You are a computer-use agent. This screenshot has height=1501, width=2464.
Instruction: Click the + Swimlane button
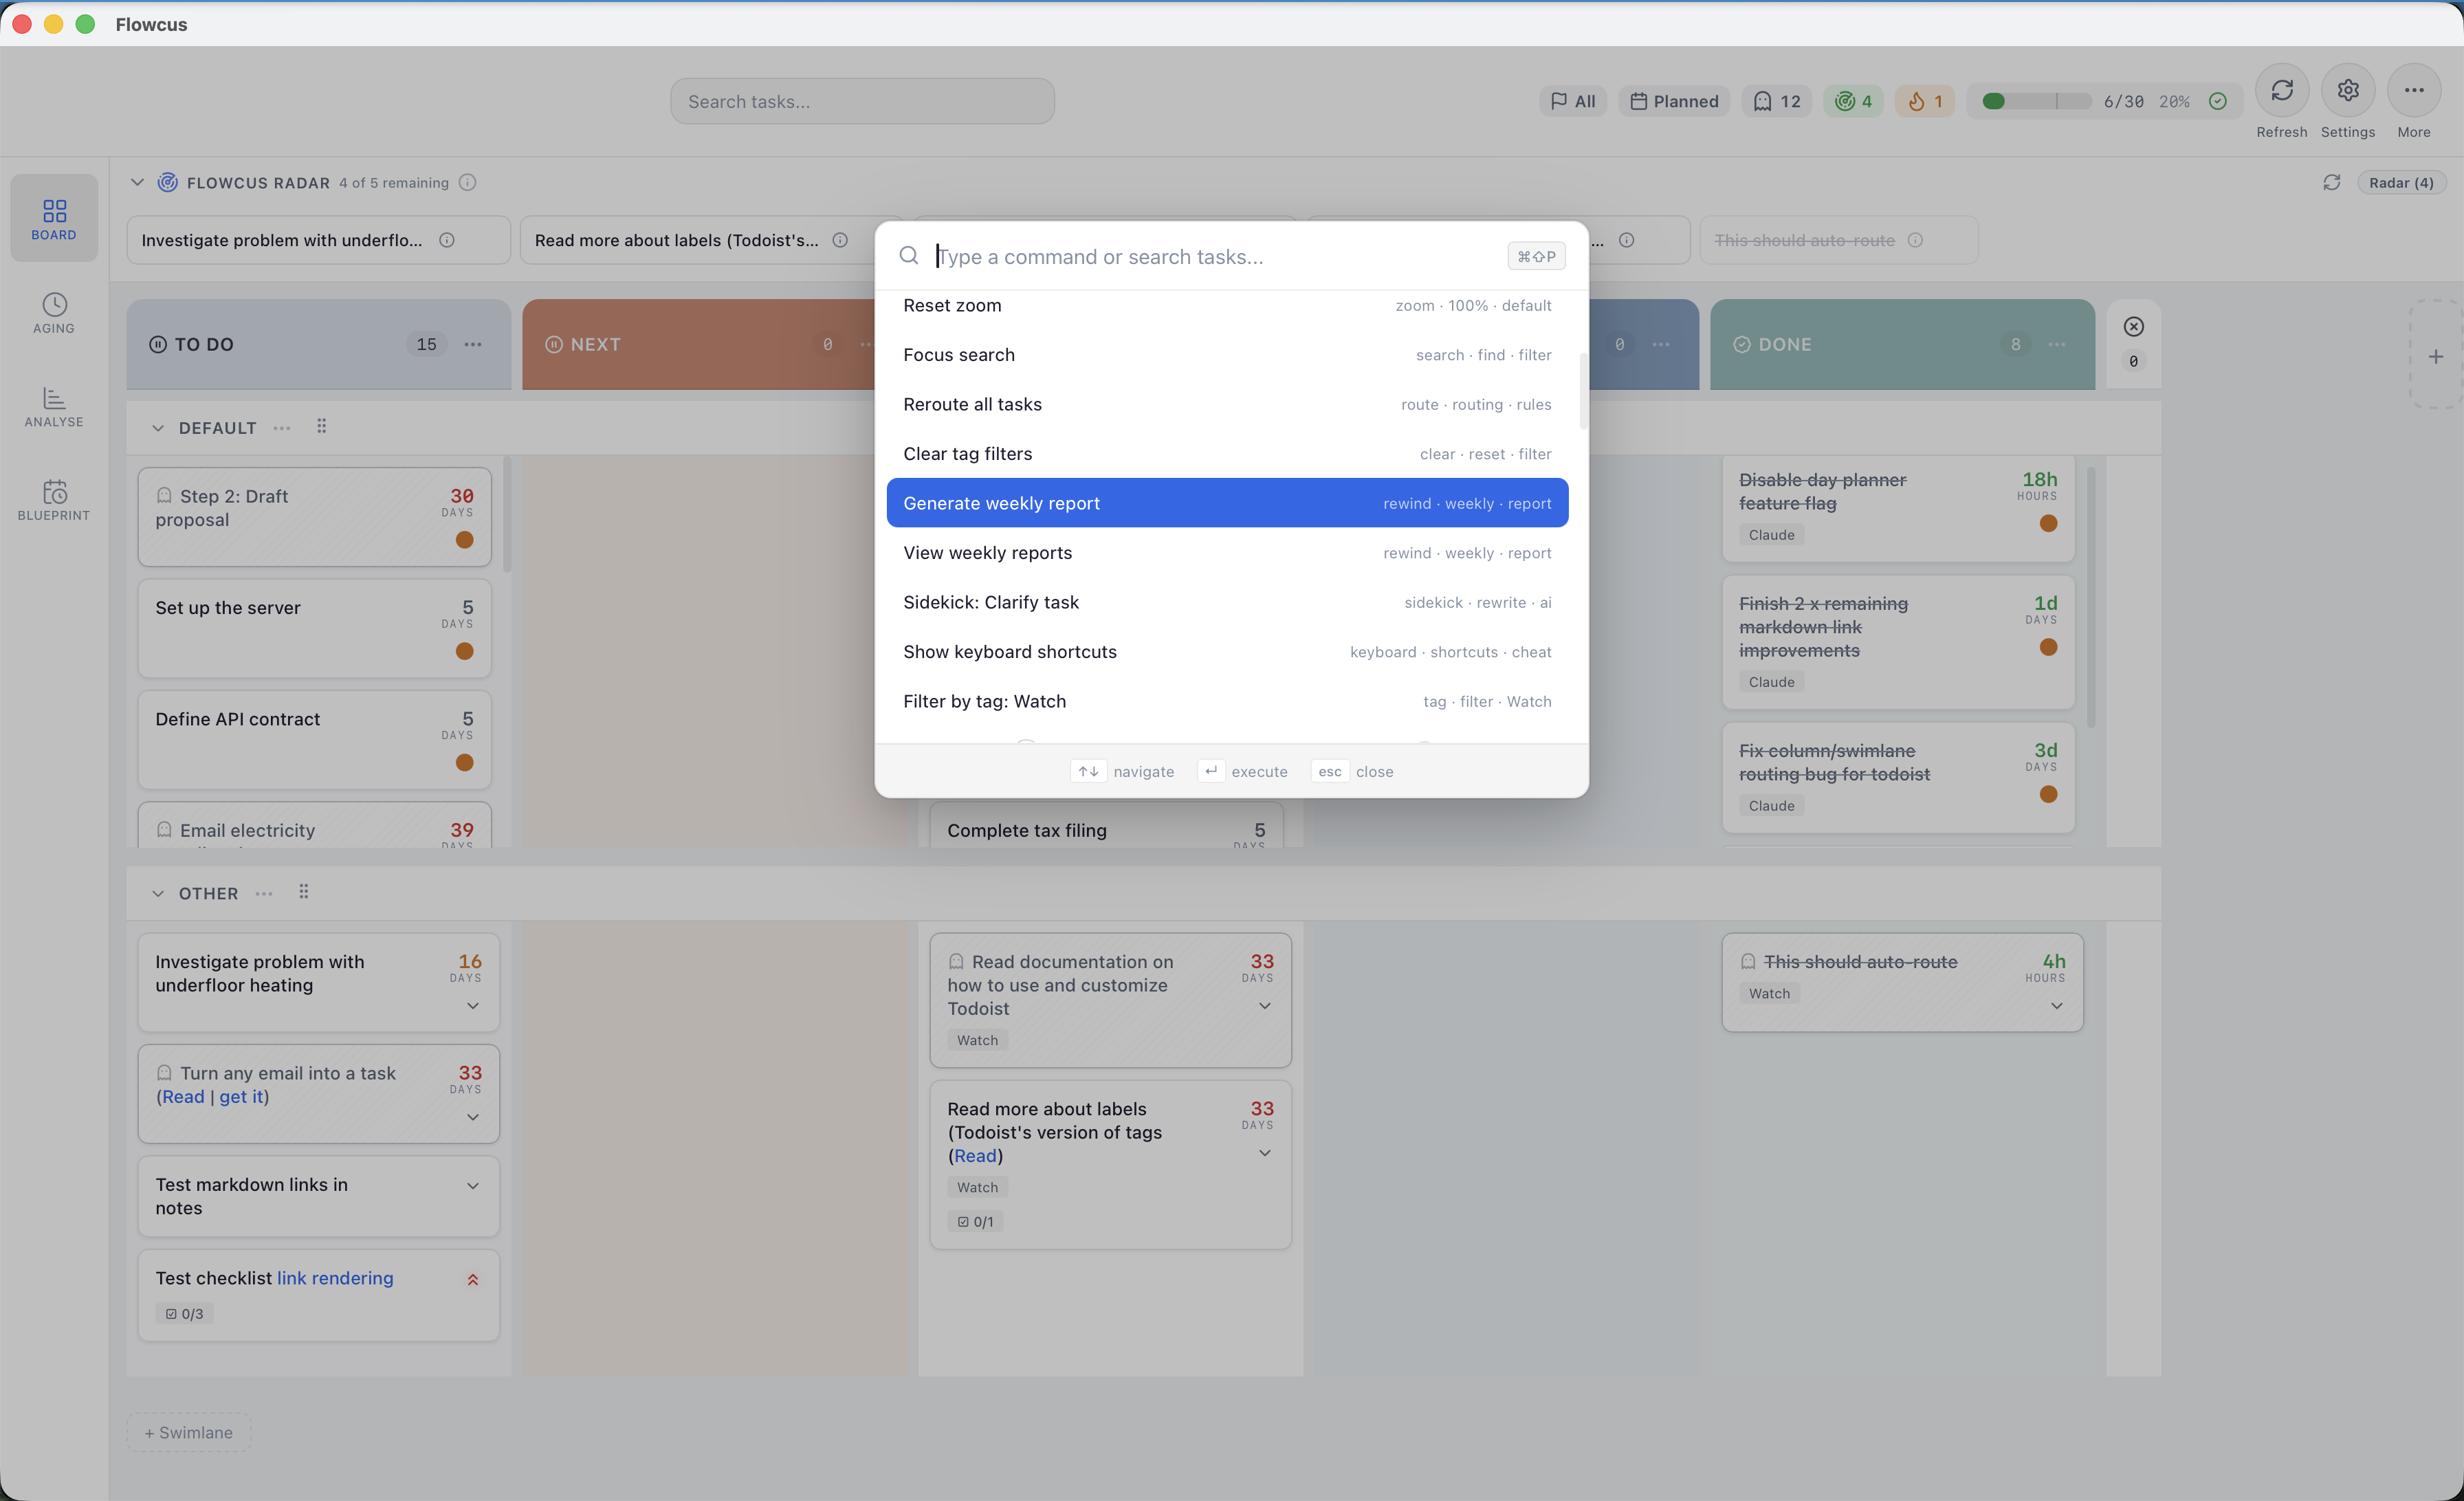tap(189, 1432)
